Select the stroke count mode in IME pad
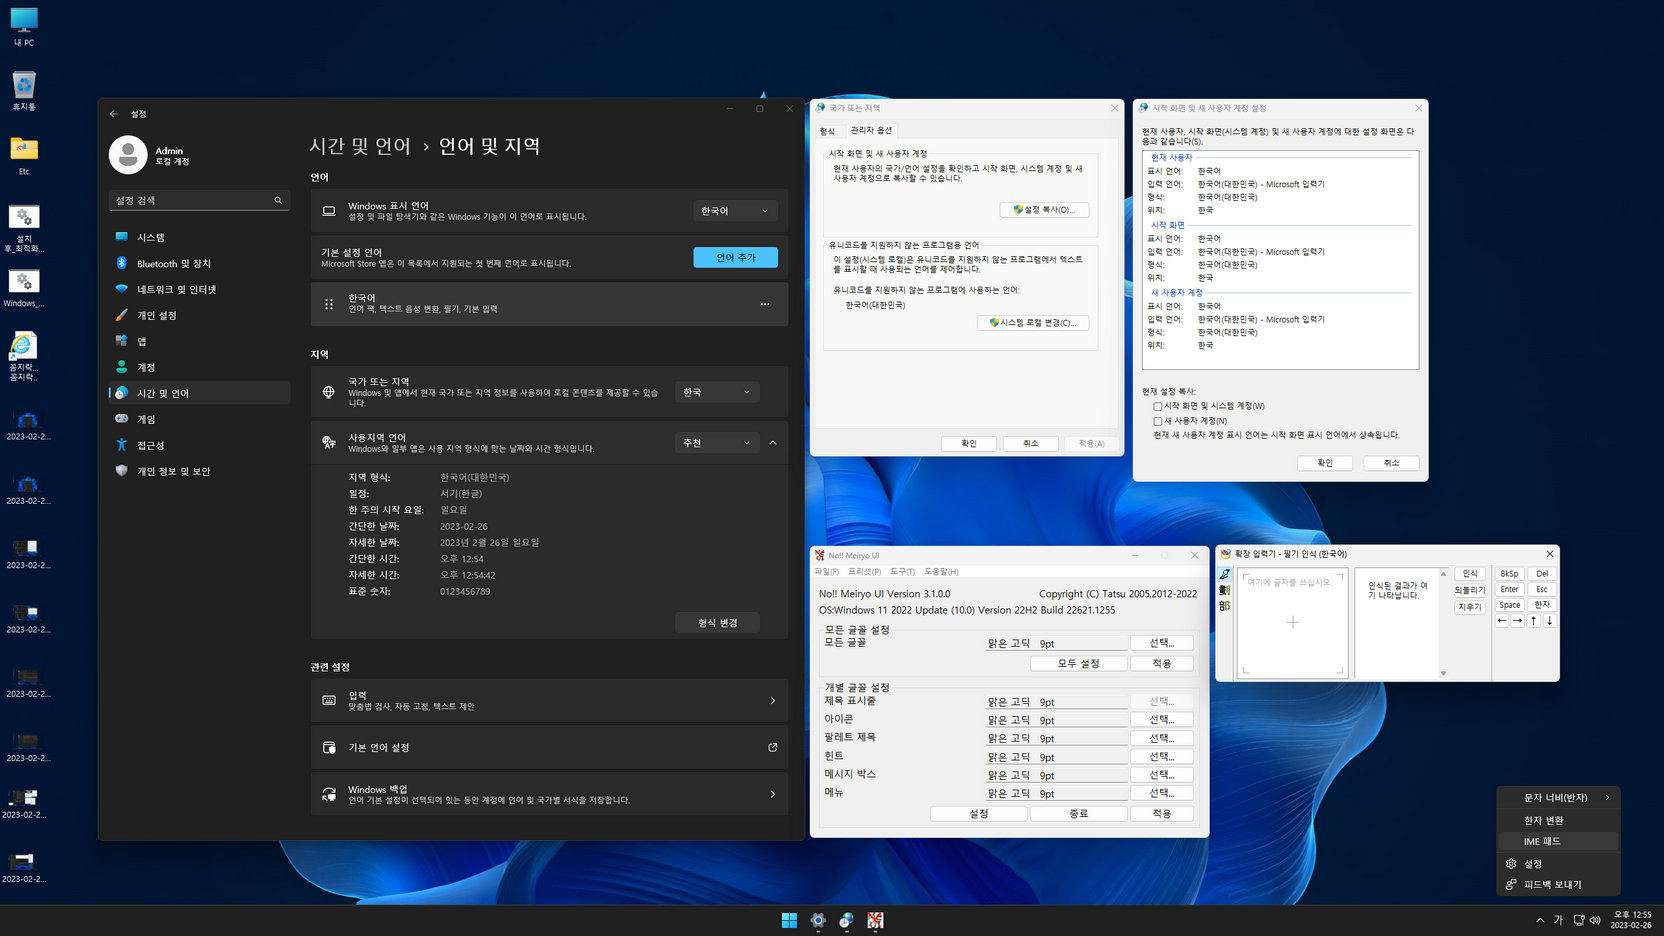 point(1225,590)
